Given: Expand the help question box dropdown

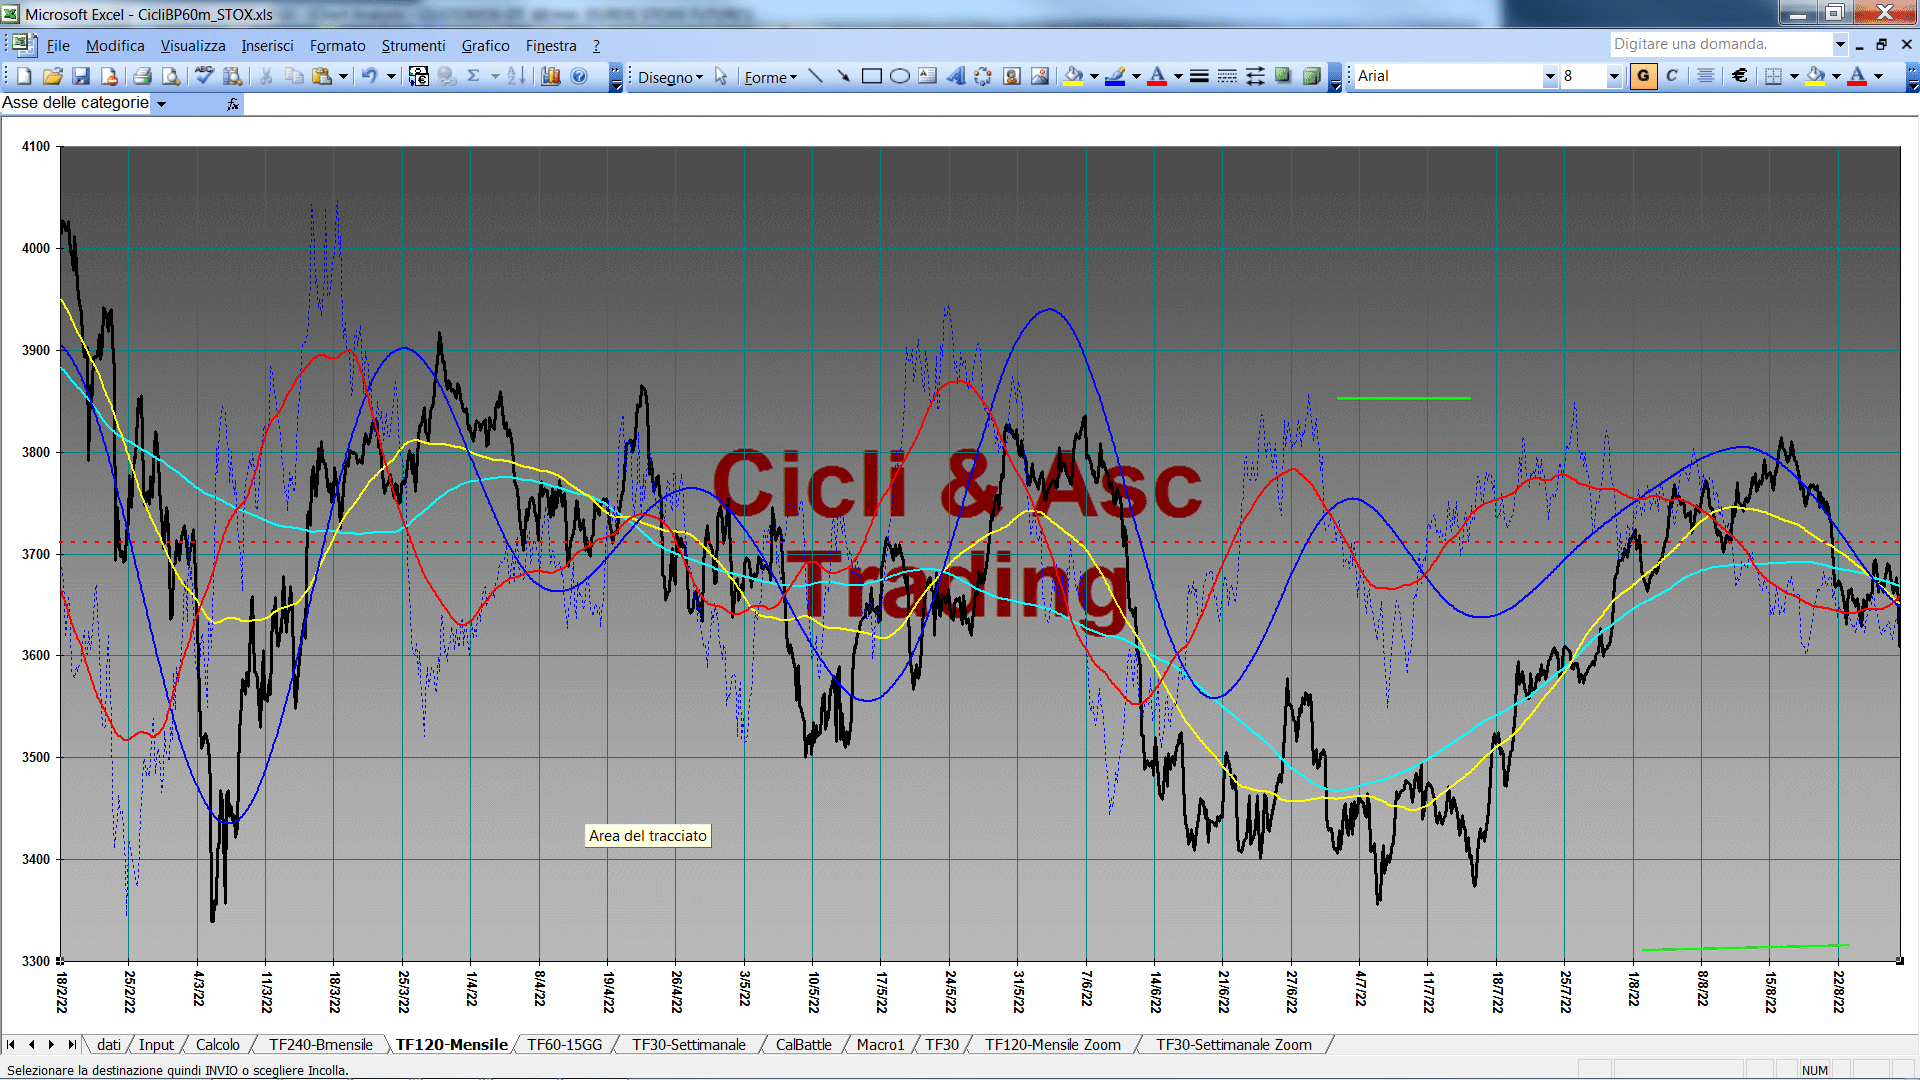Looking at the screenshot, I should 1839,44.
